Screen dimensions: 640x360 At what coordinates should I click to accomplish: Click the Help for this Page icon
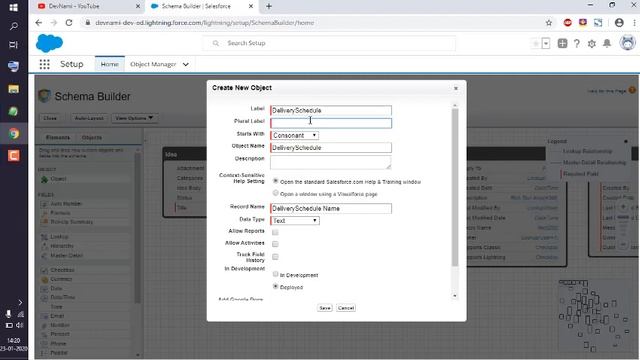pos(632,90)
